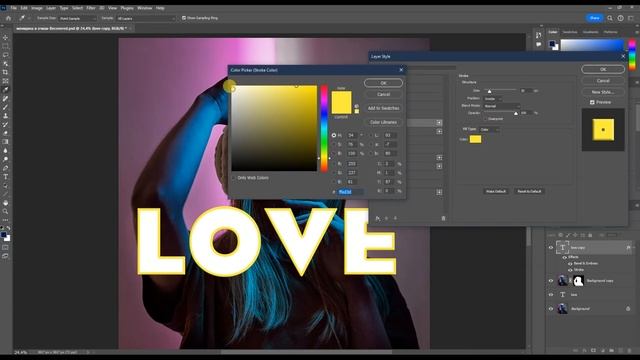Open the Window menu
This screenshot has height=360, width=640.
click(x=144, y=8)
